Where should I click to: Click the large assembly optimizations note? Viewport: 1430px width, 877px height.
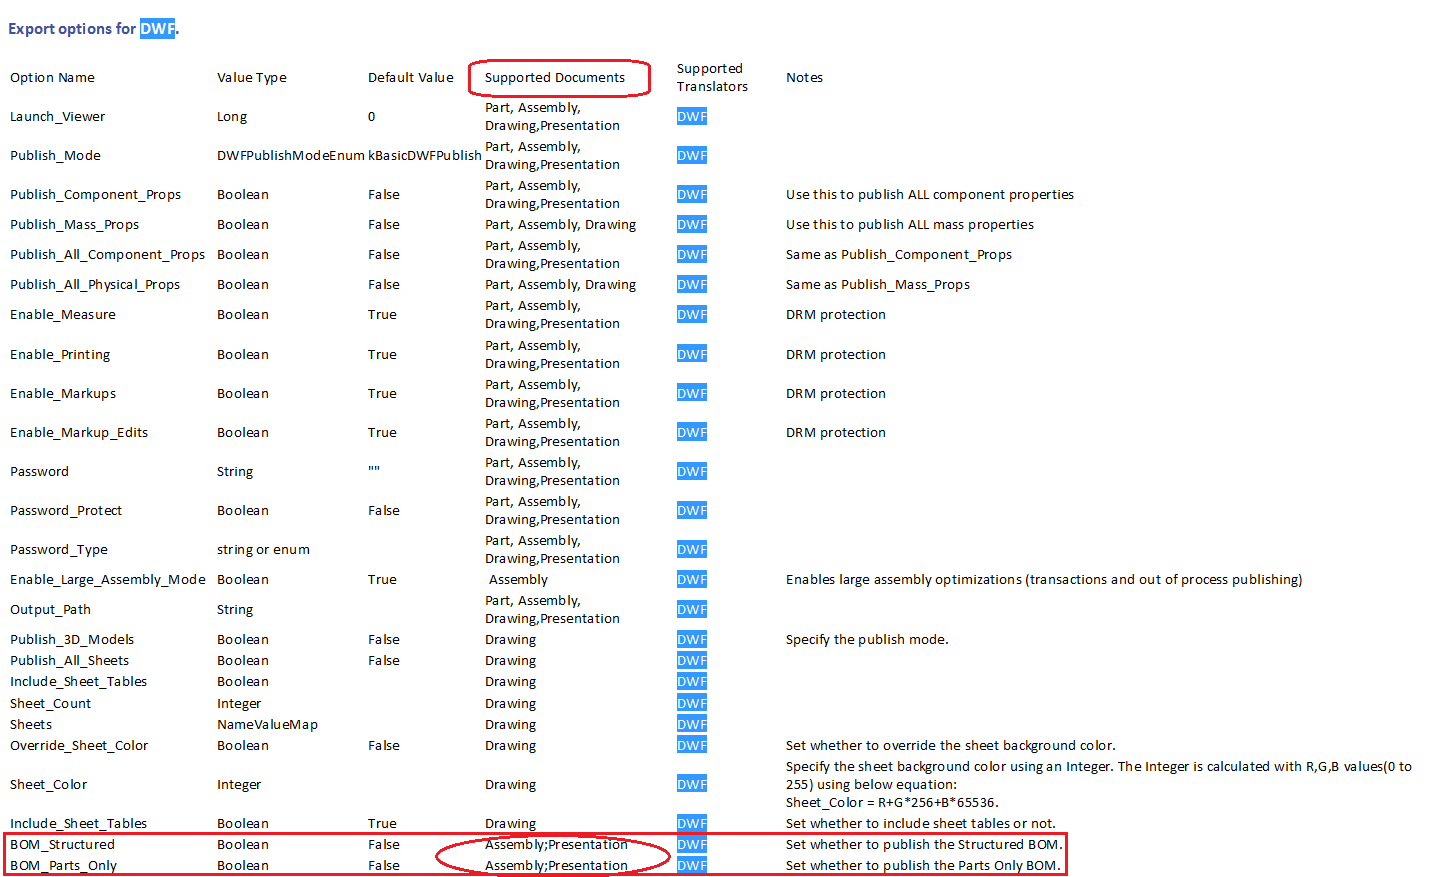tap(1043, 580)
